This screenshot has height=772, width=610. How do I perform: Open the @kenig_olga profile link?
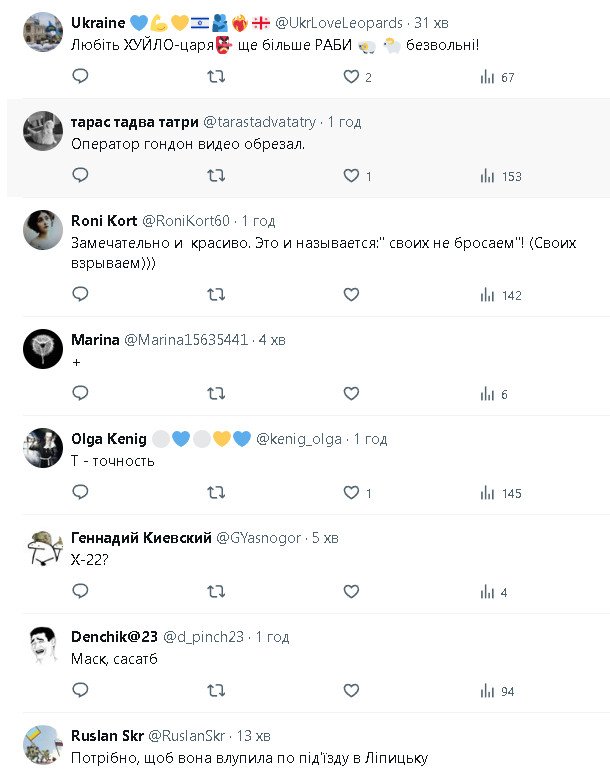[299, 439]
